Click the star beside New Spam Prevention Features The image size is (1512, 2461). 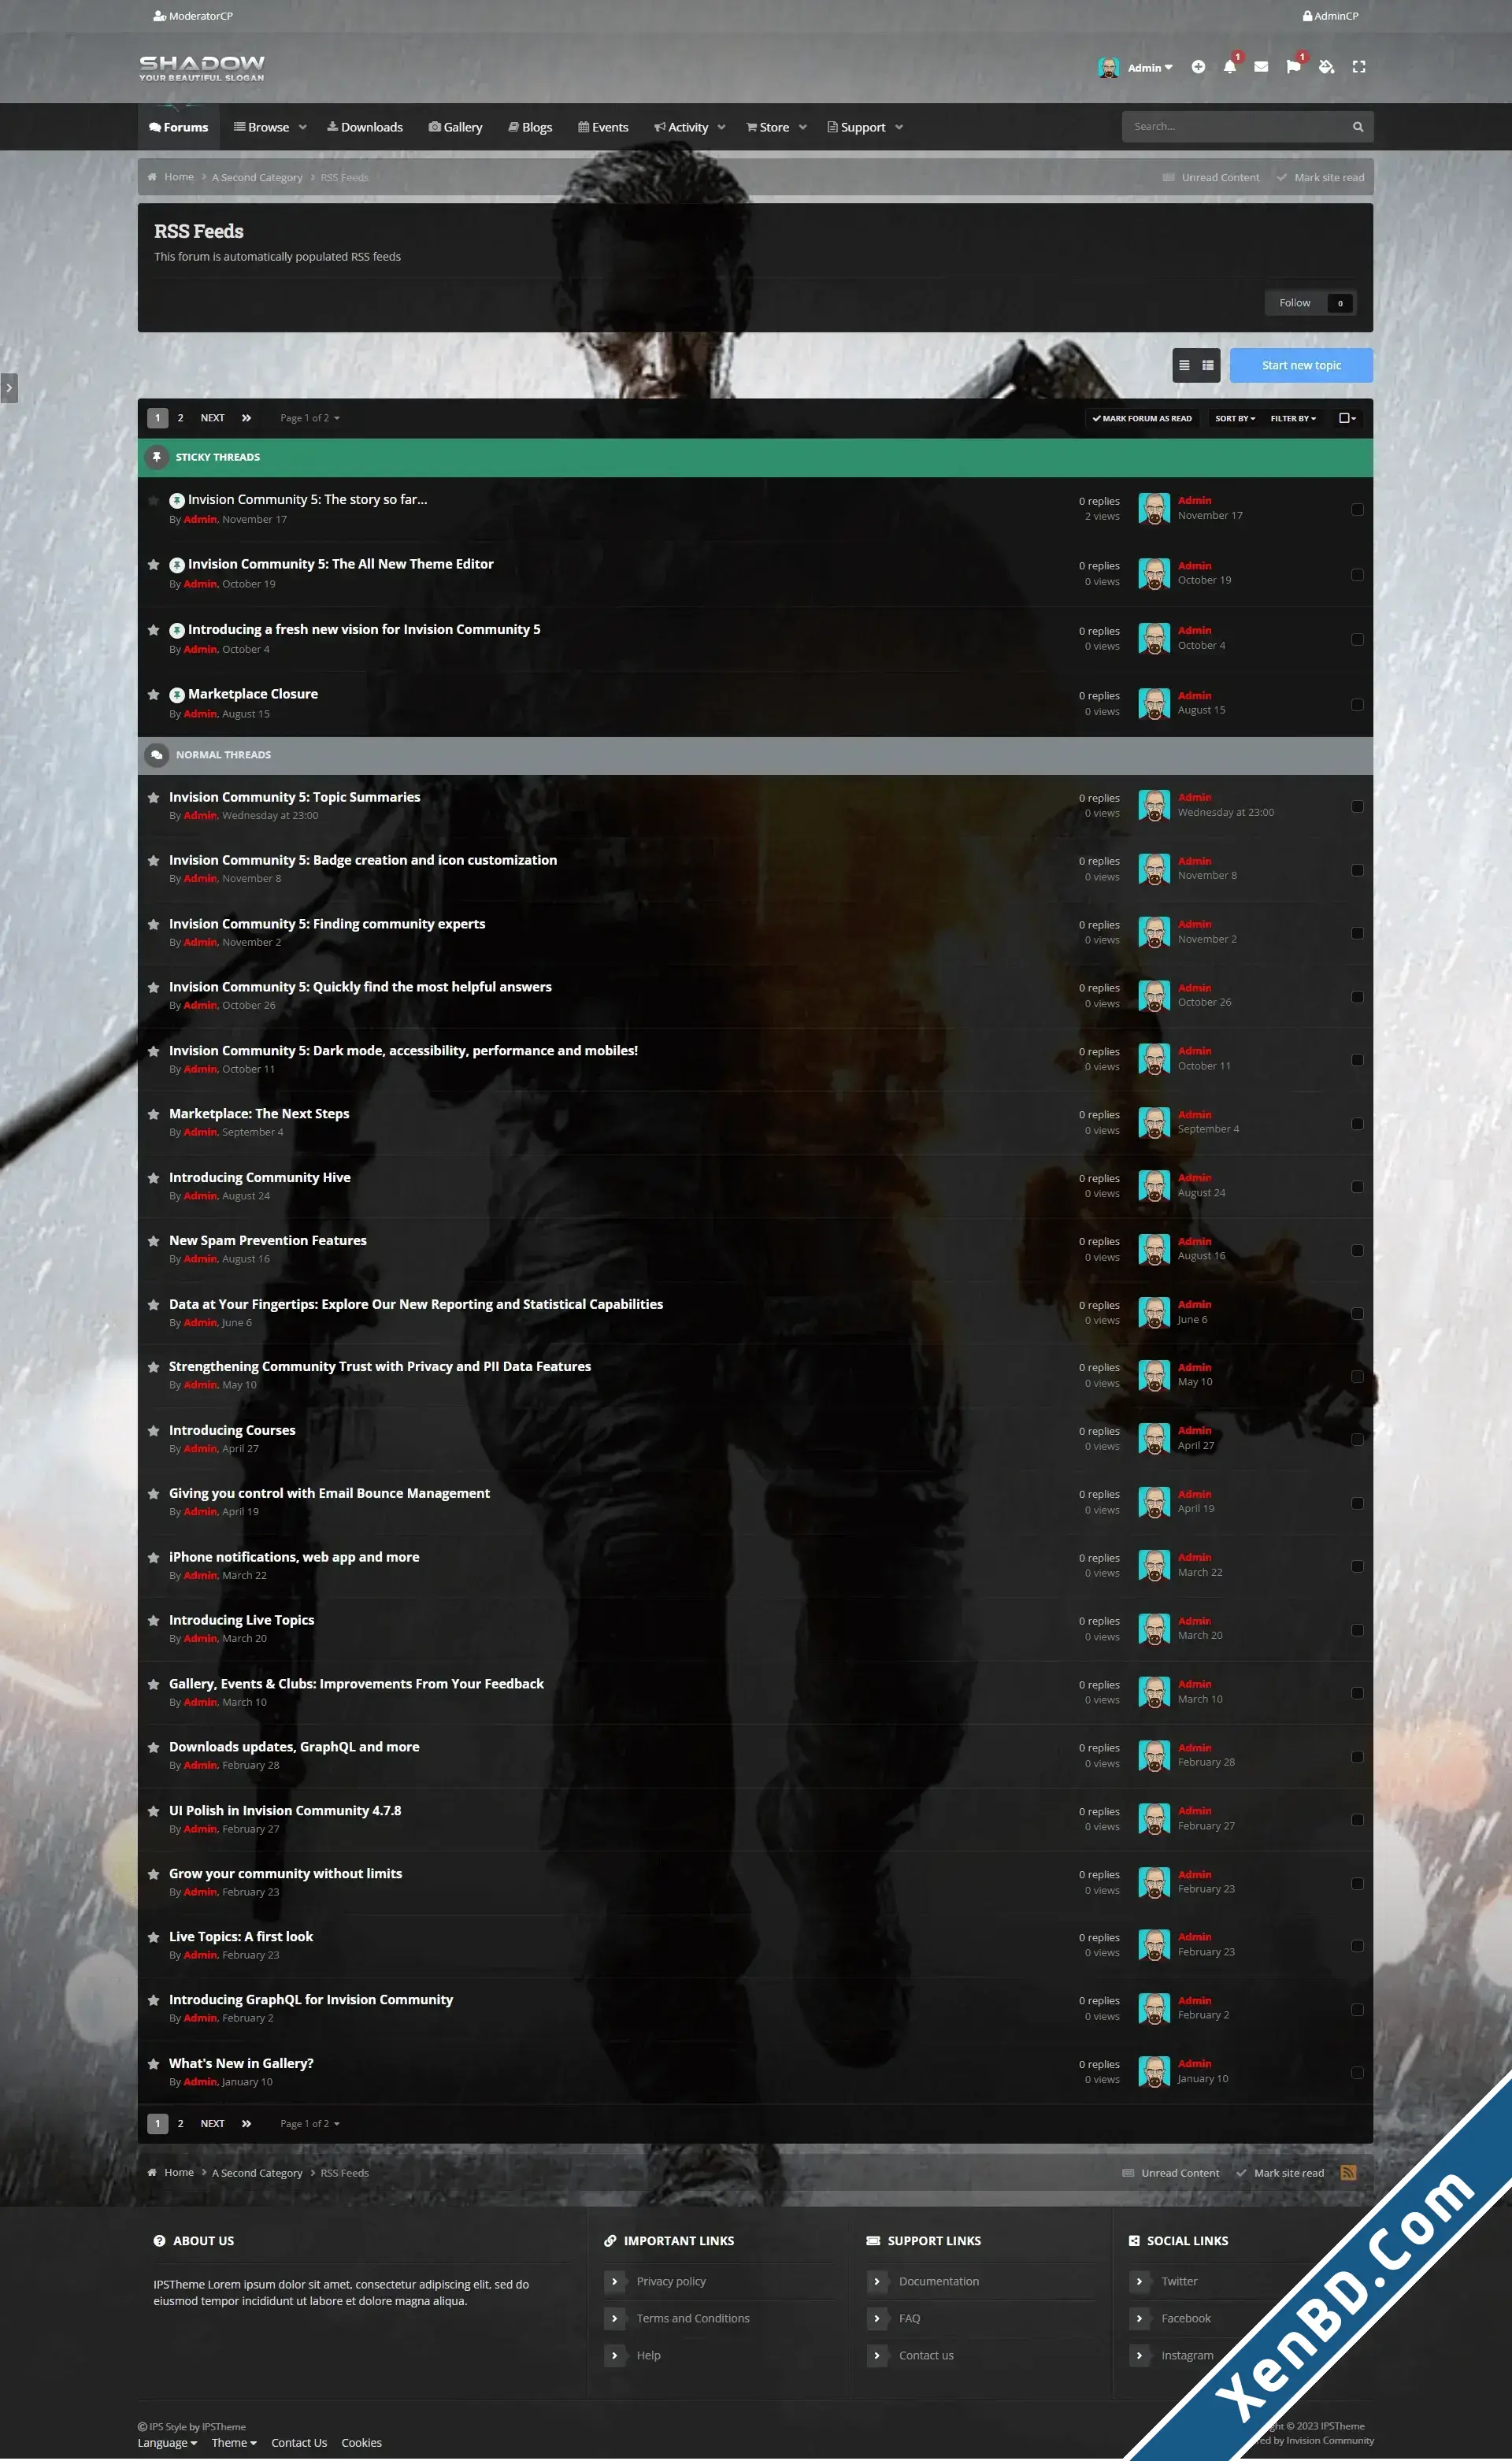pos(153,1241)
